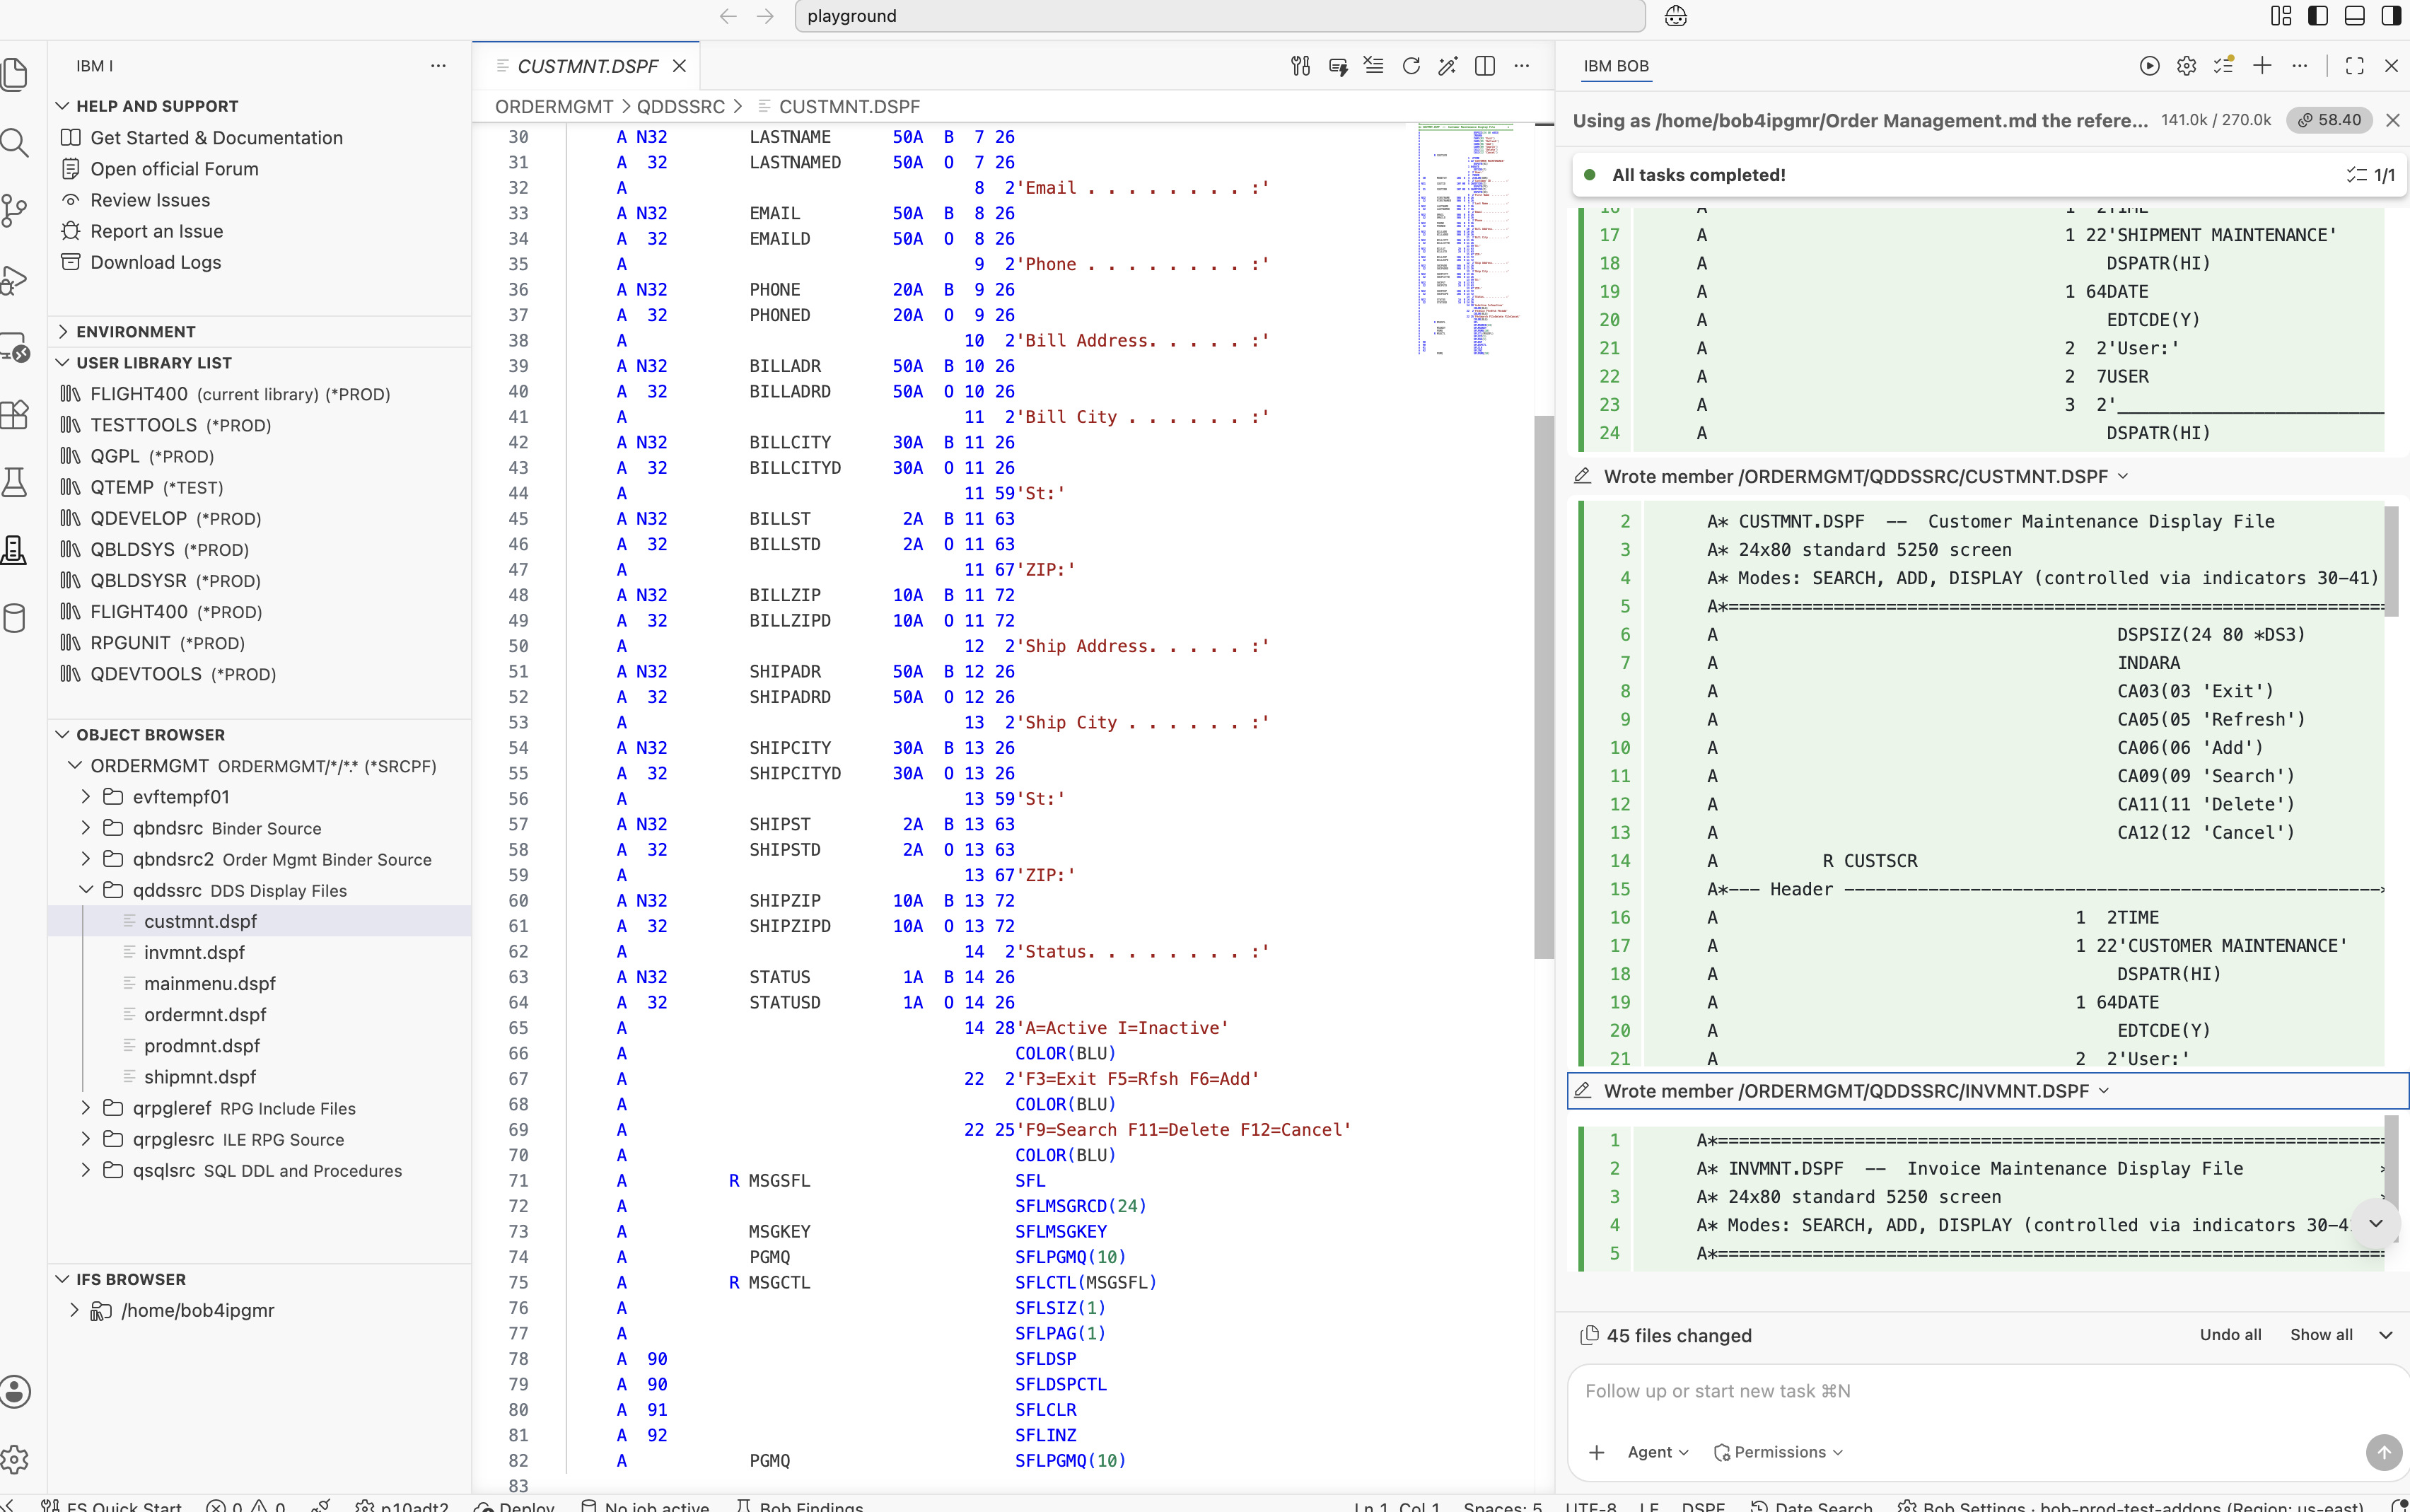Open IBM BOB settings gear
This screenshot has width=2410, height=1512.
tap(2187, 66)
